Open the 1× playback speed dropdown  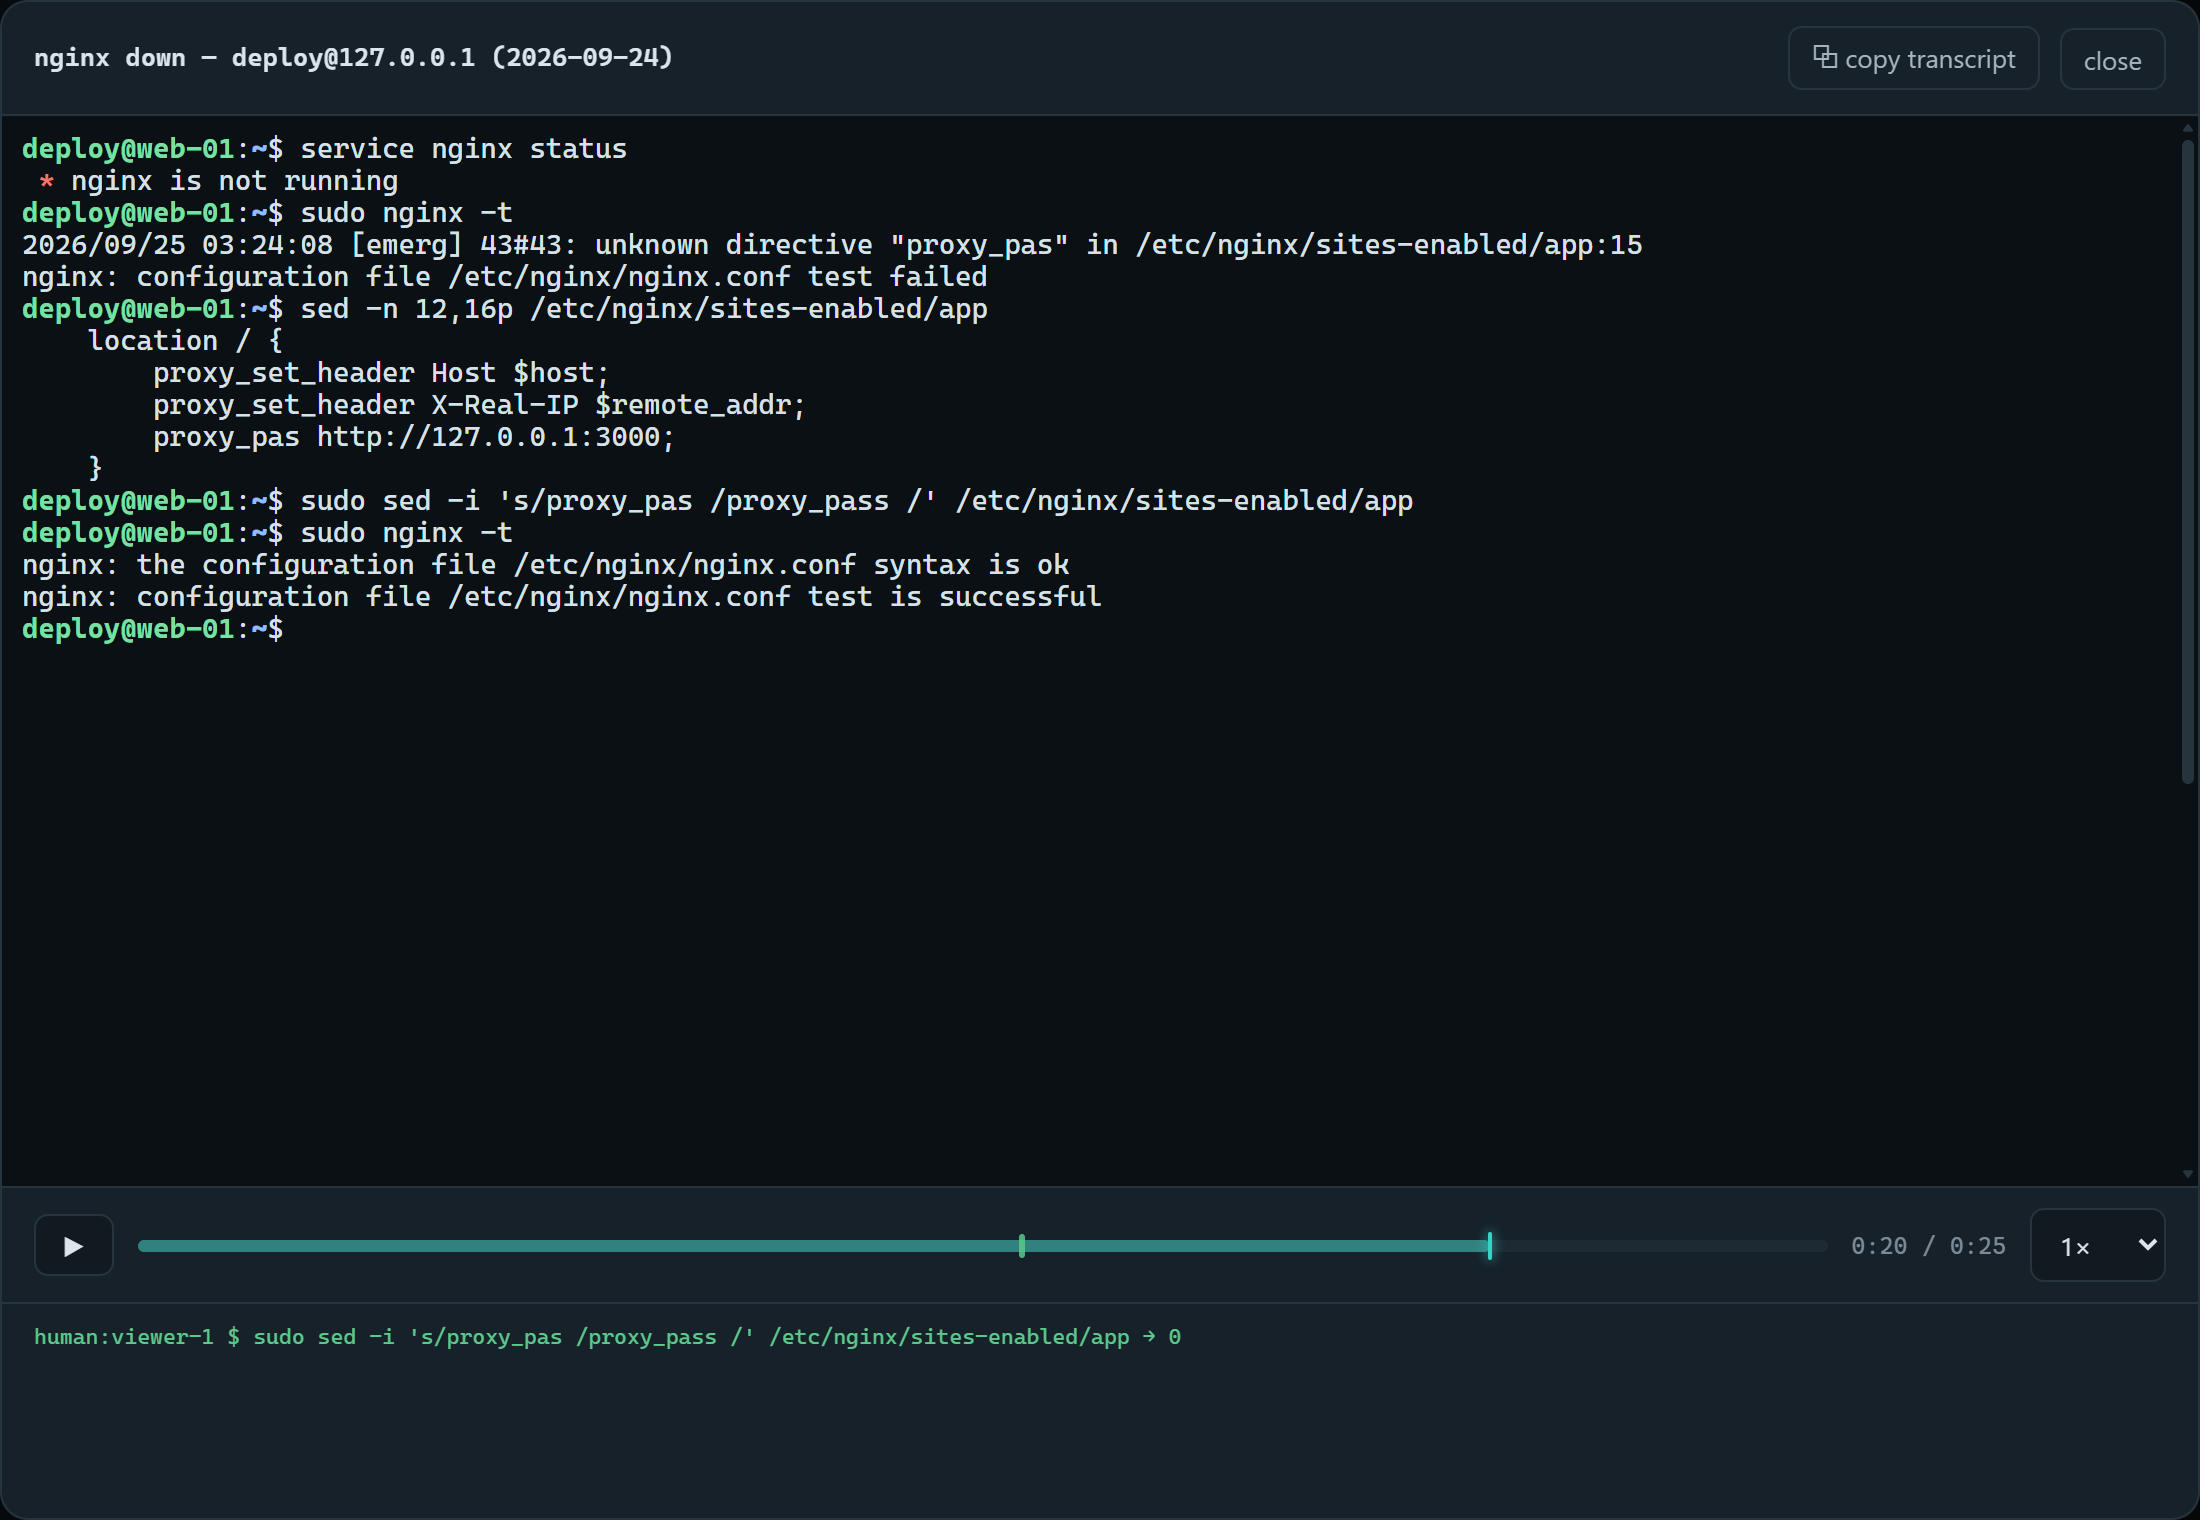2098,1245
